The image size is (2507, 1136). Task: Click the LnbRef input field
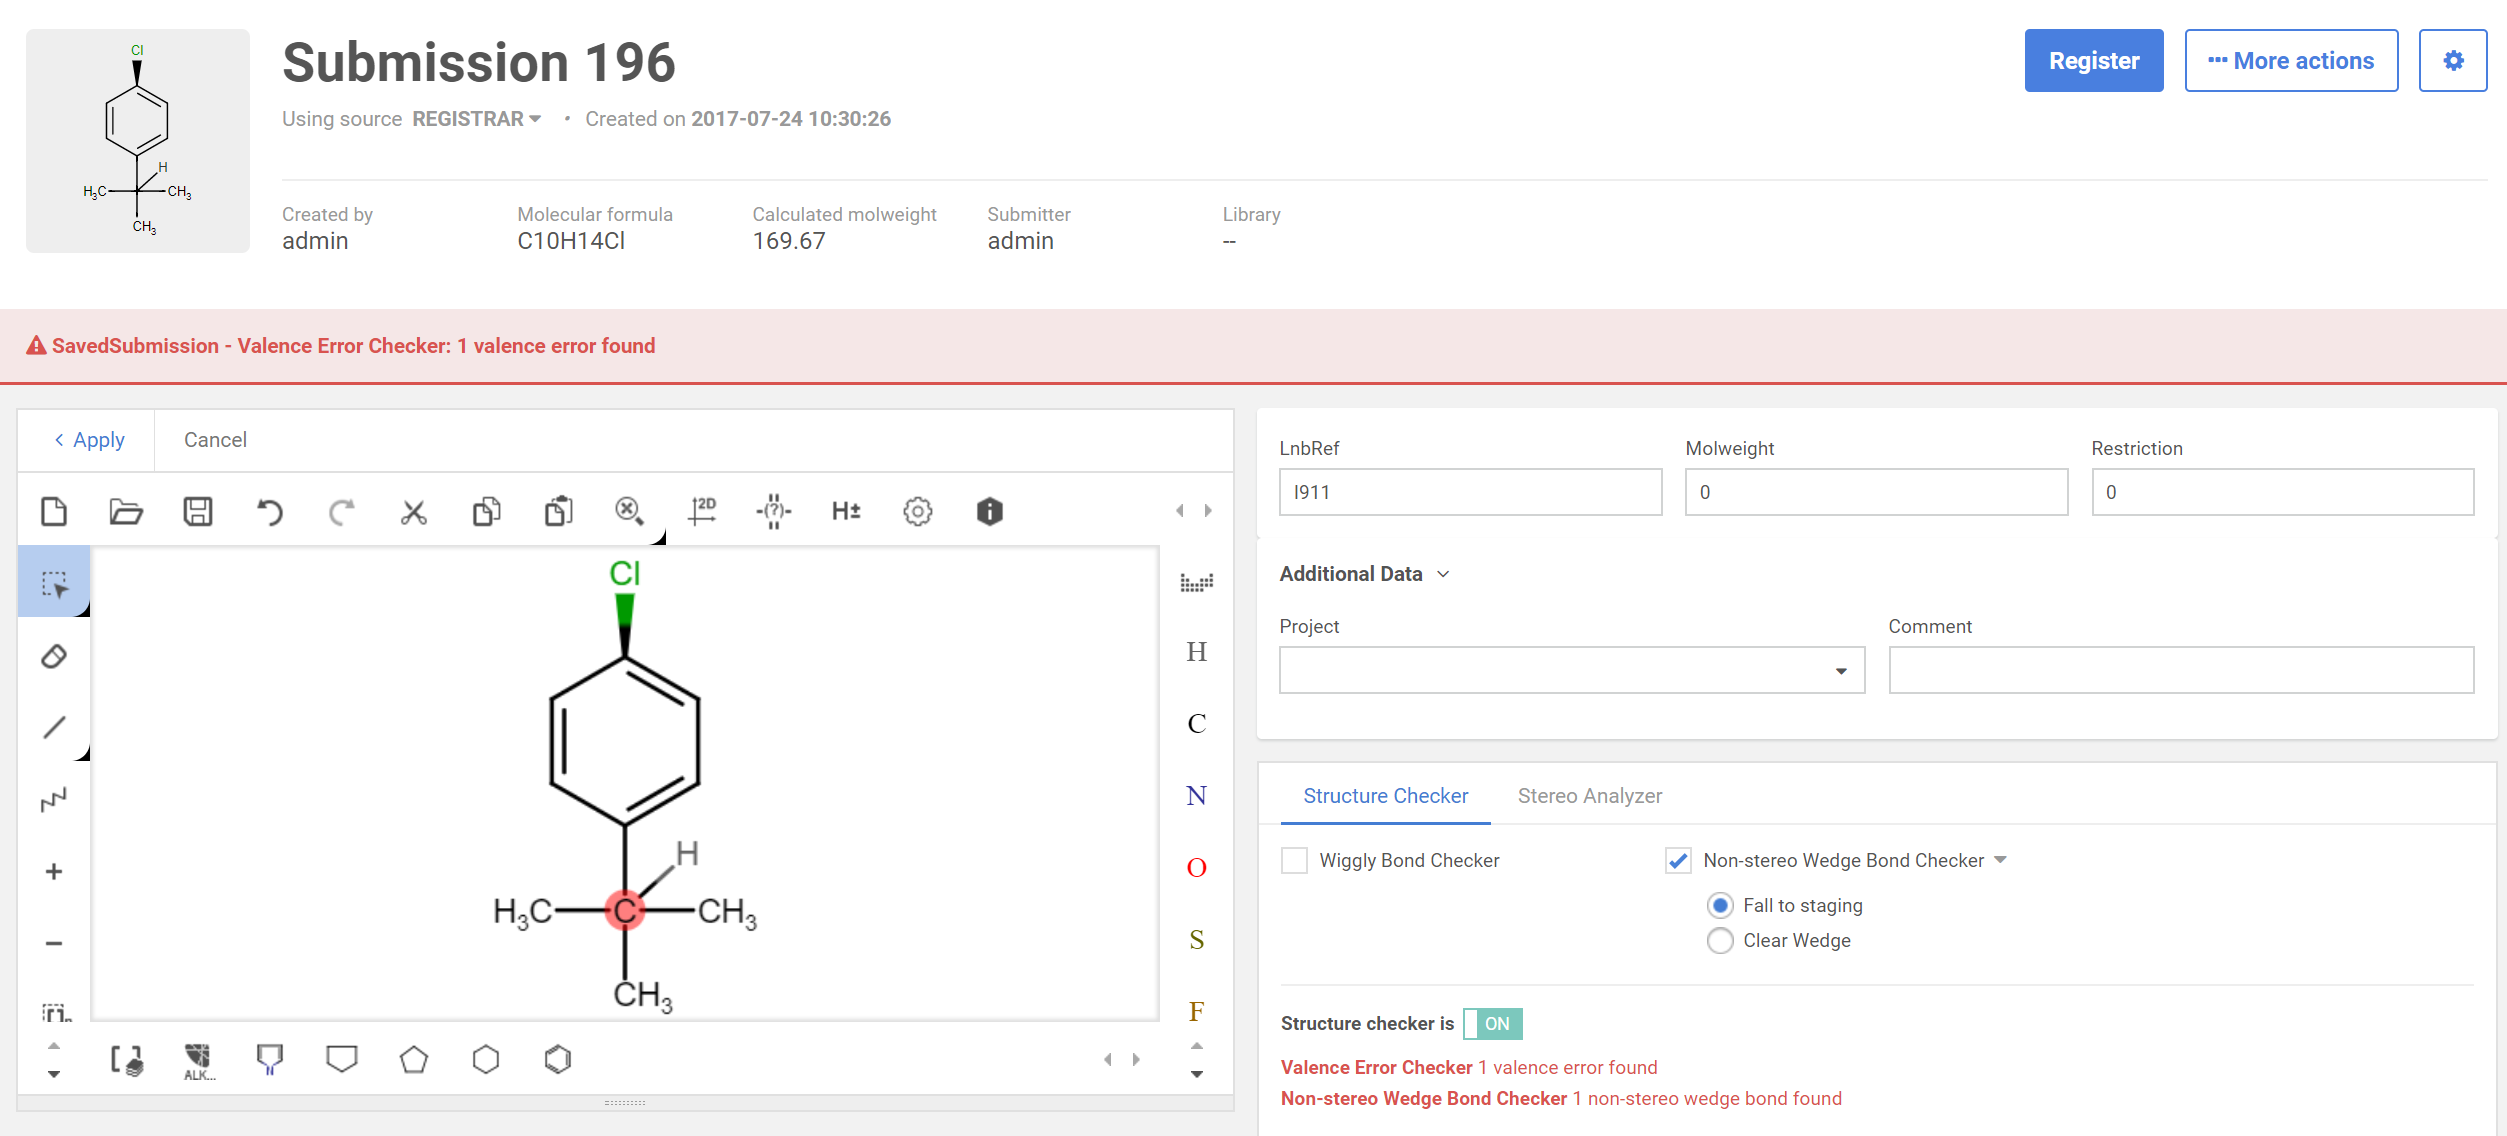(1469, 492)
